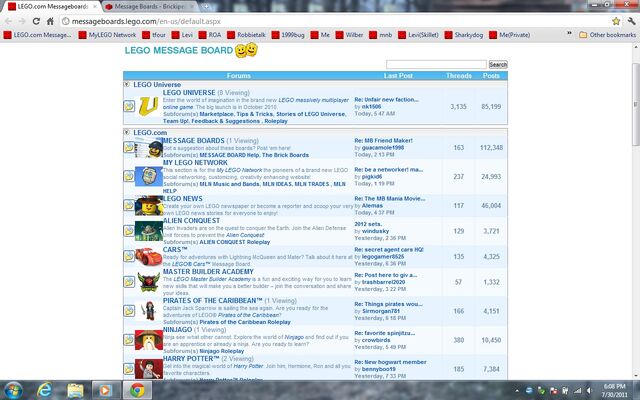Open a new tab with the plus button
This screenshot has width=640, height=400.
coord(206,7)
